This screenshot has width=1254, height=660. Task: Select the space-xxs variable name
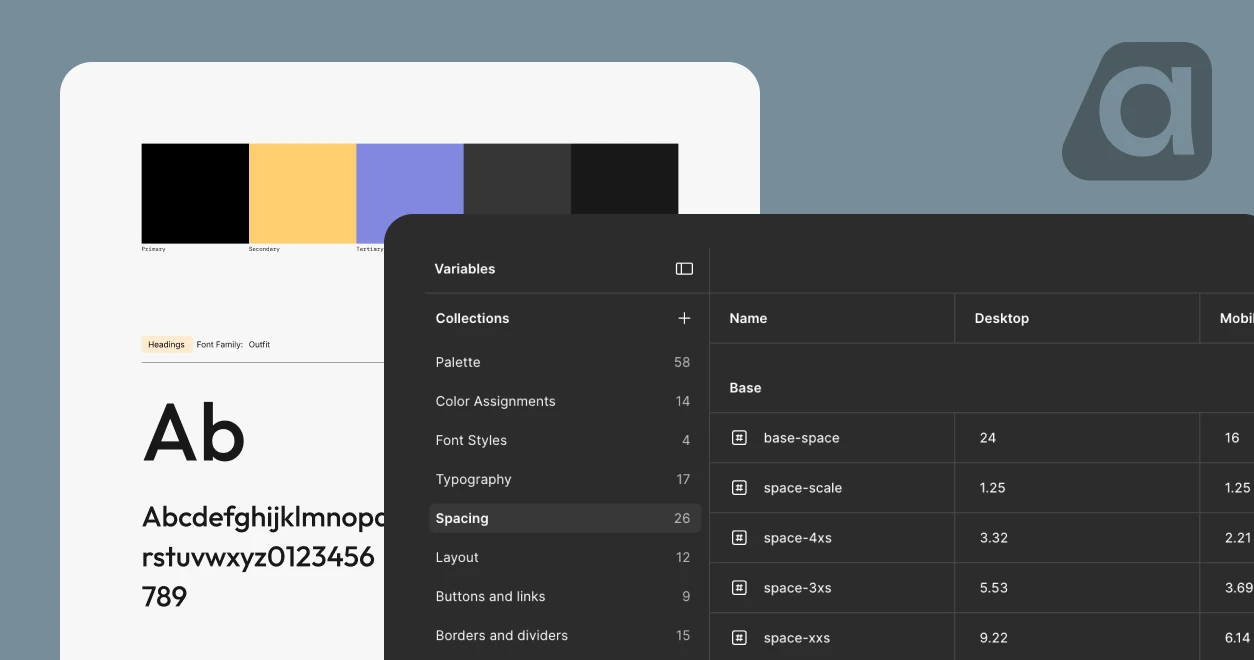(796, 638)
